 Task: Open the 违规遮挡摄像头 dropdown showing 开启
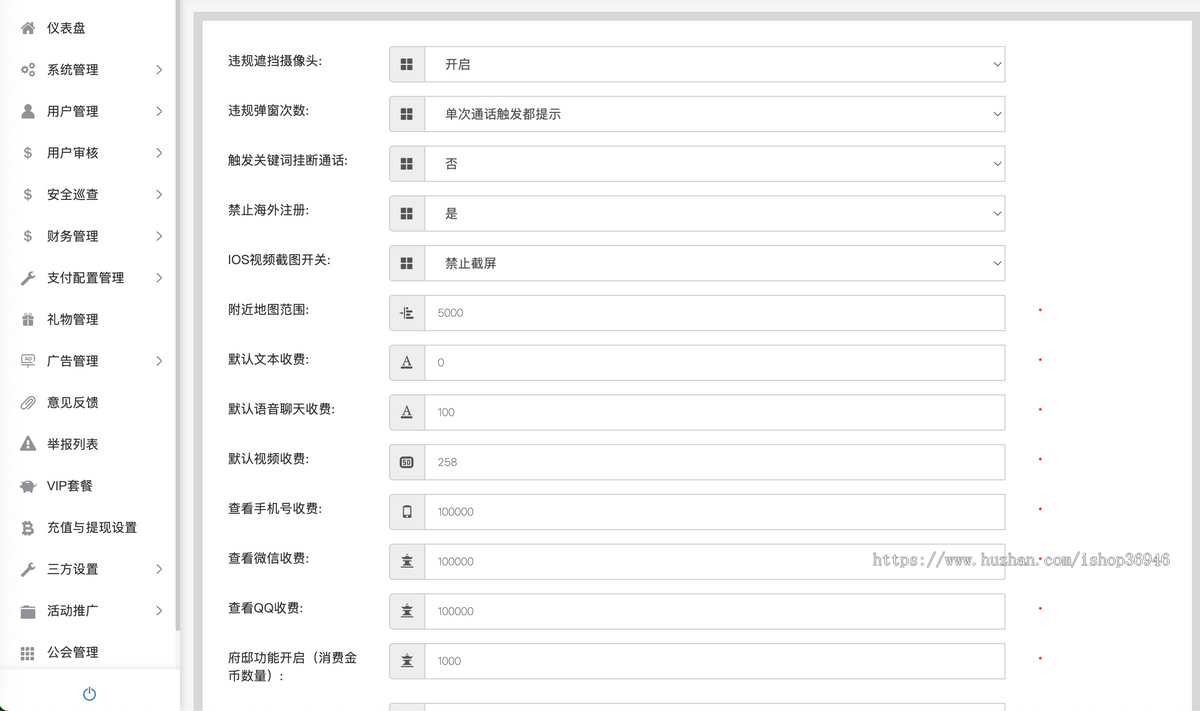[x=715, y=64]
